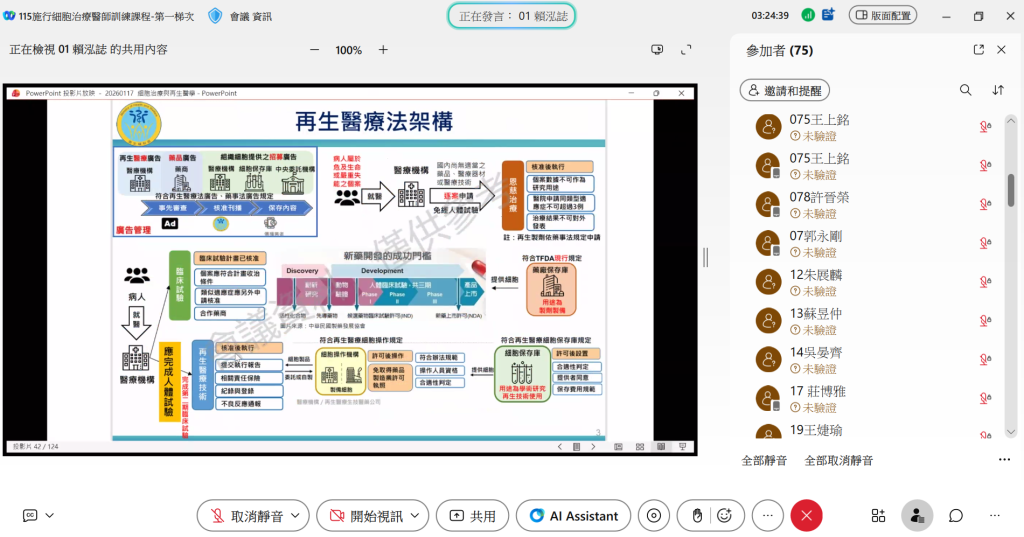Go to previous slide arrow in PowerPoint
The width and height of the screenshot is (1024, 537).
tap(560, 447)
